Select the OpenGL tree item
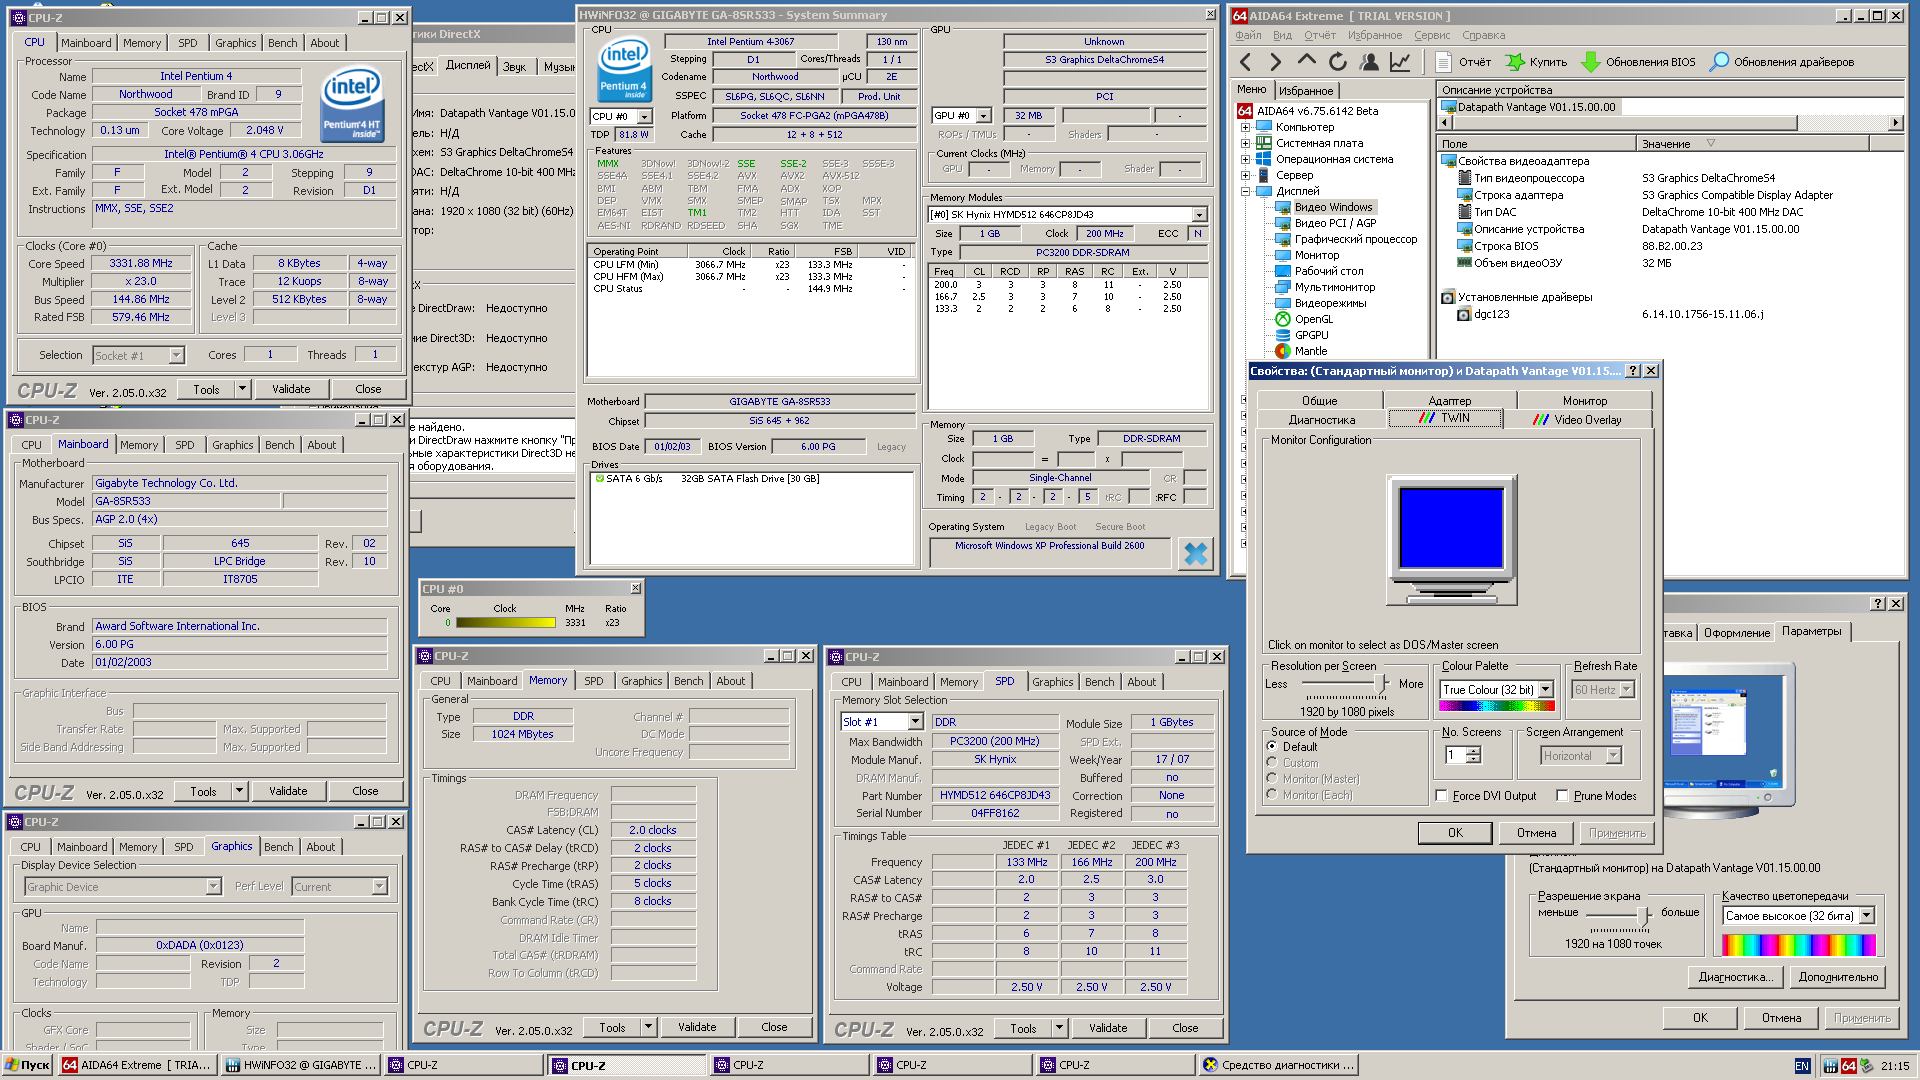 (1313, 319)
